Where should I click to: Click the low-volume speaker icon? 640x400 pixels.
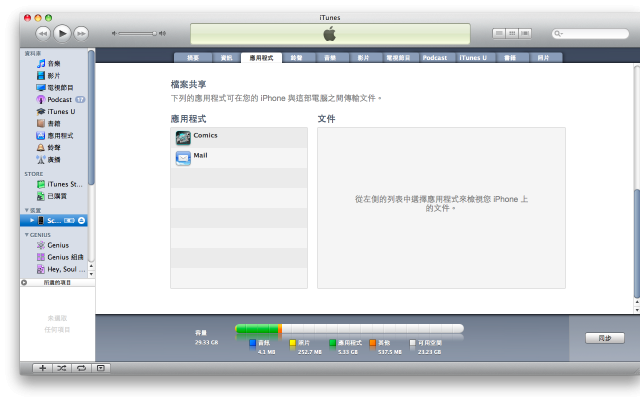114,33
